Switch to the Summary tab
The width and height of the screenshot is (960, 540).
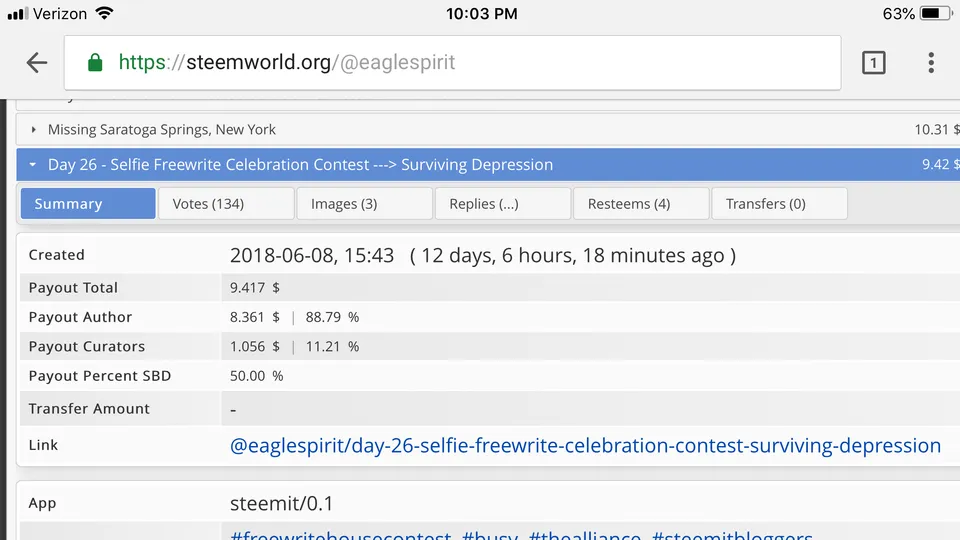point(88,204)
